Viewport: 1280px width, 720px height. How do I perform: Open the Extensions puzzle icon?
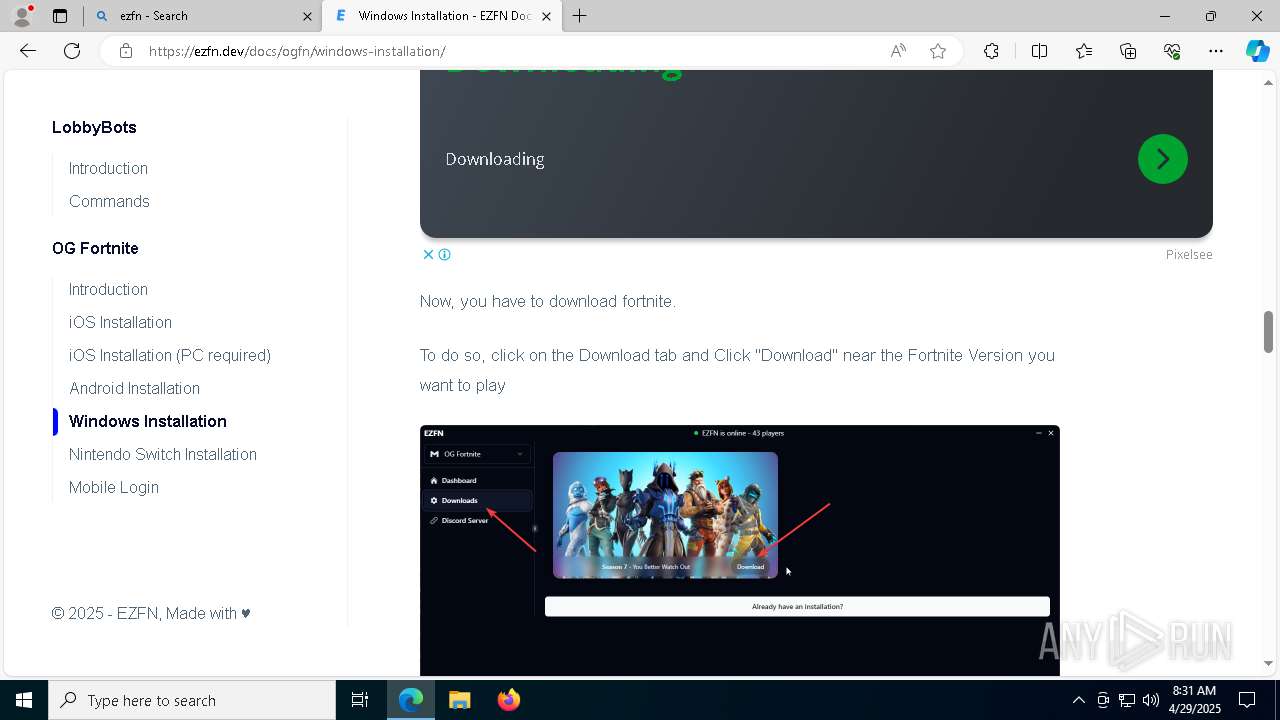pos(991,51)
